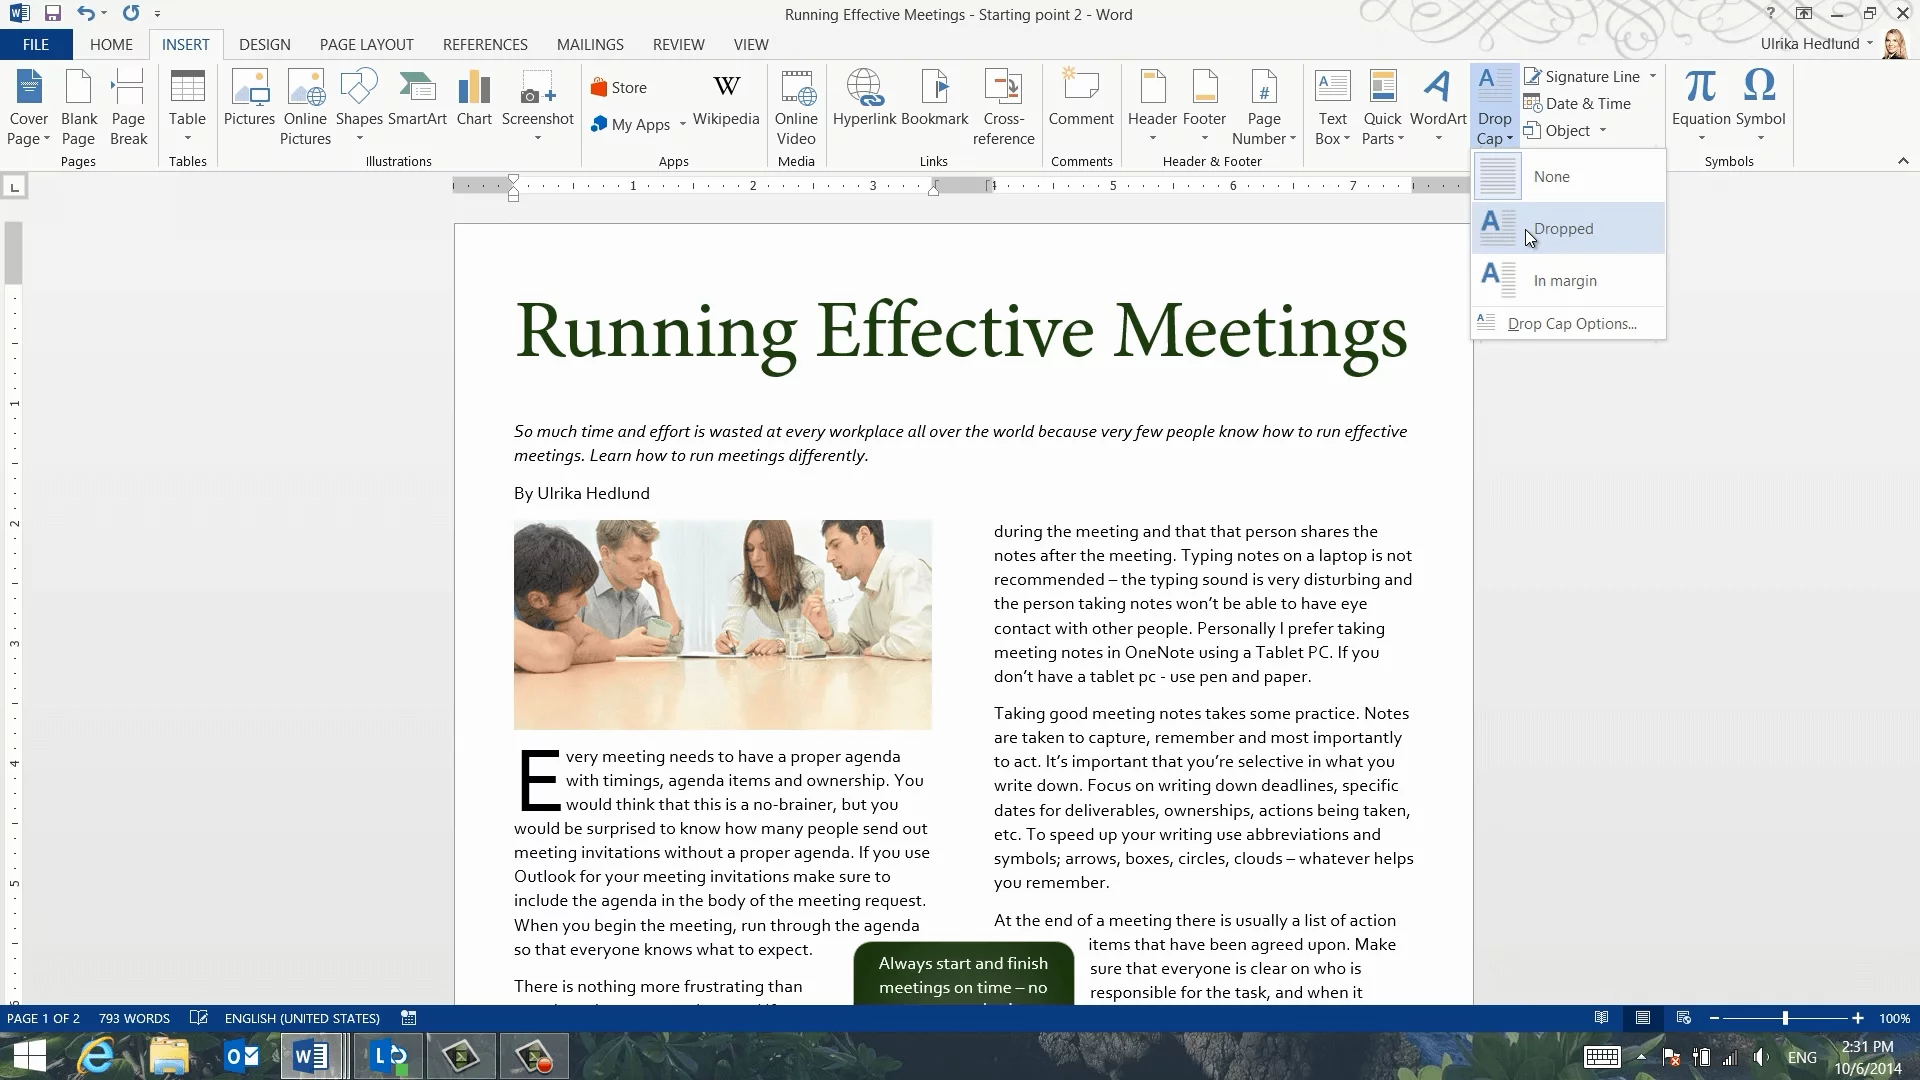Add a Bookmark
Image resolution: width=1920 pixels, height=1080 pixels.
pos(934,100)
